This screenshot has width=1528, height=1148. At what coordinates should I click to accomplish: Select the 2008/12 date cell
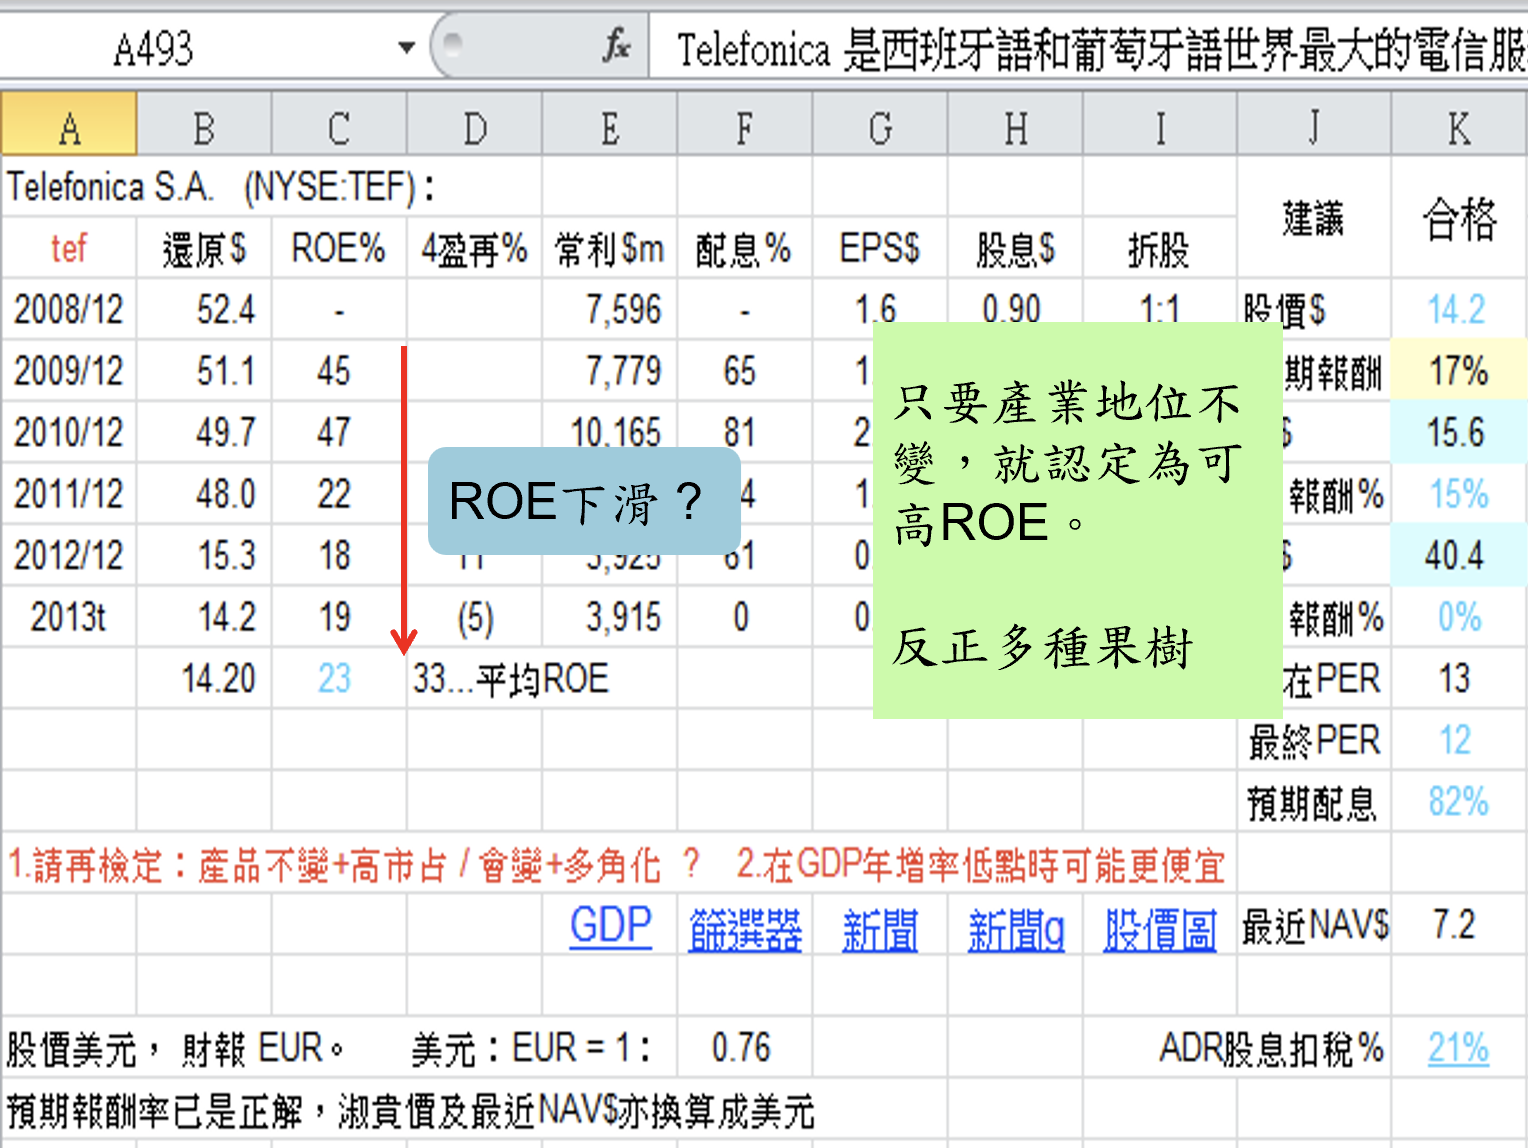(x=69, y=310)
